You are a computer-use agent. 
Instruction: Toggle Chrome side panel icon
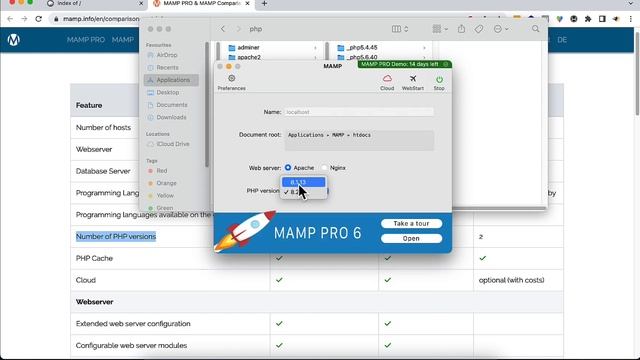coord(602,19)
